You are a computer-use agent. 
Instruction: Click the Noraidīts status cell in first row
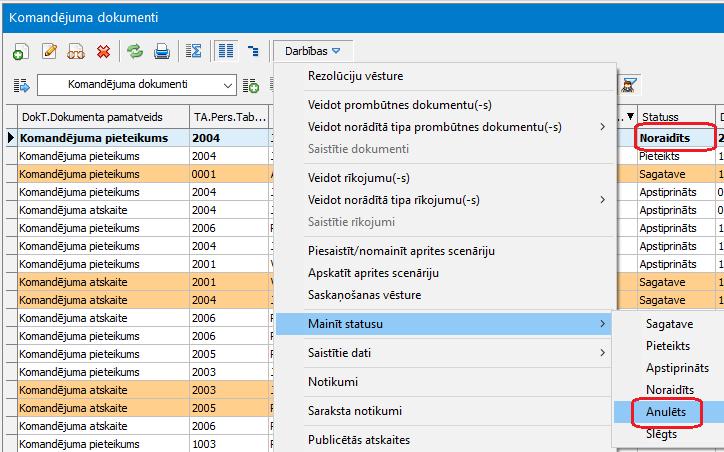tap(676, 138)
